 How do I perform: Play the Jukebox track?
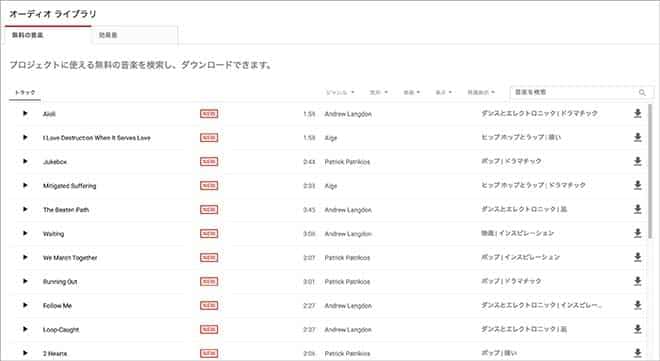[x=25, y=161]
